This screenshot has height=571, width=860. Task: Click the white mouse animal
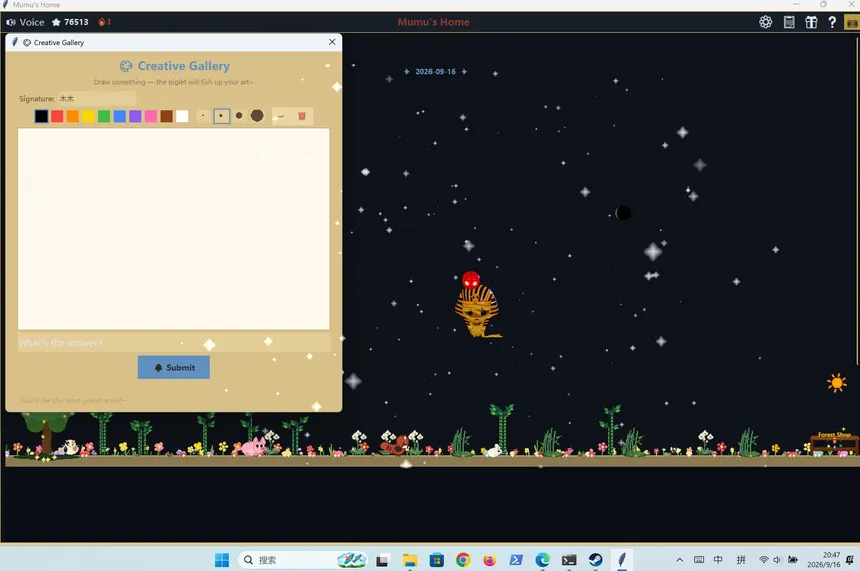[x=493, y=451]
